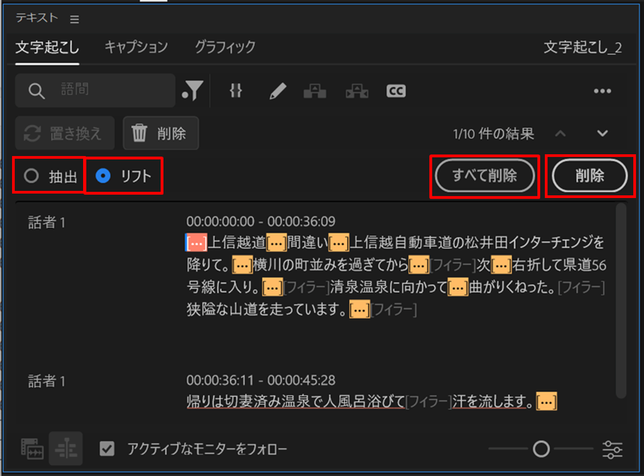Click pause marker after 向かって
Screen dimensions: 644x476
tap(458, 287)
